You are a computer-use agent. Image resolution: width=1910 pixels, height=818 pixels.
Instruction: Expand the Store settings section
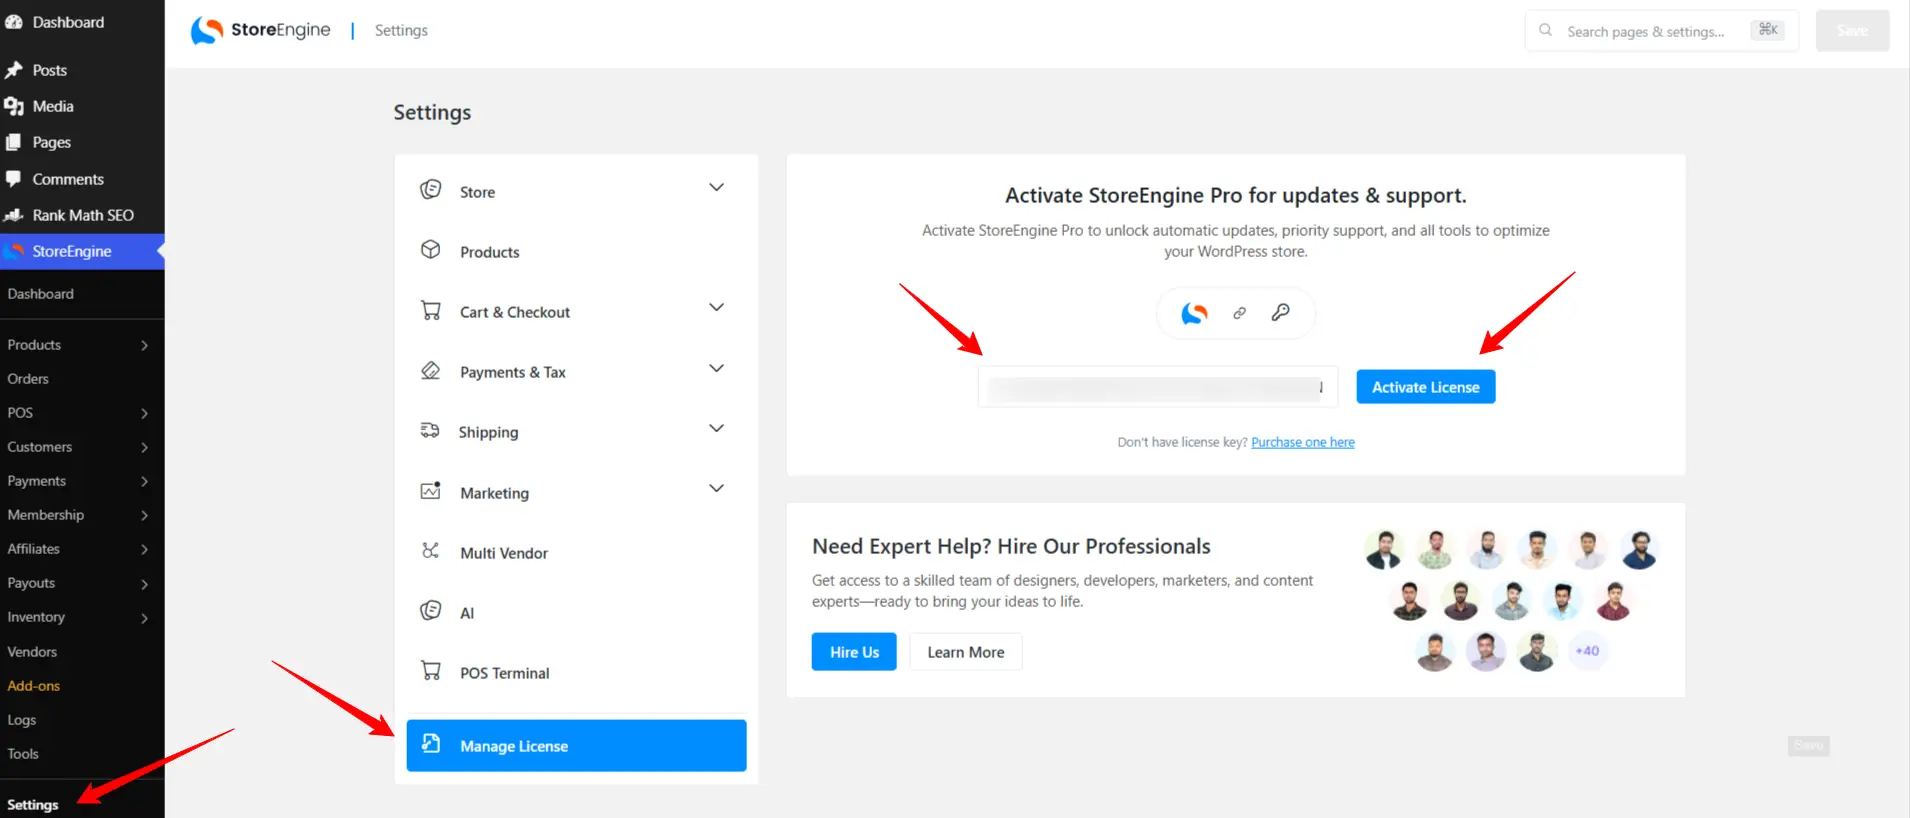pyautogui.click(x=716, y=188)
